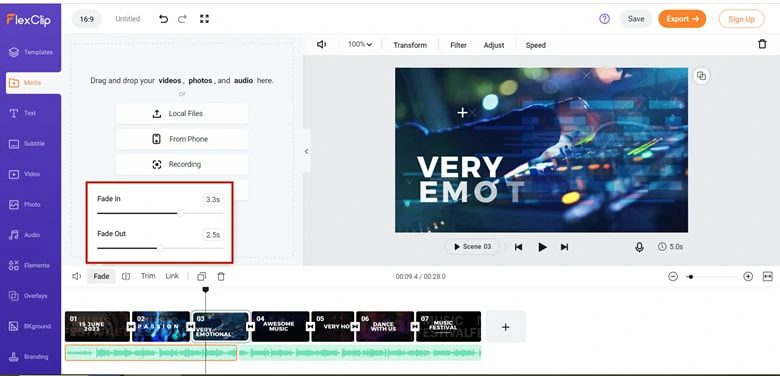Image resolution: width=780 pixels, height=376 pixels.
Task: Open the Video sidebar section
Action: [25, 174]
